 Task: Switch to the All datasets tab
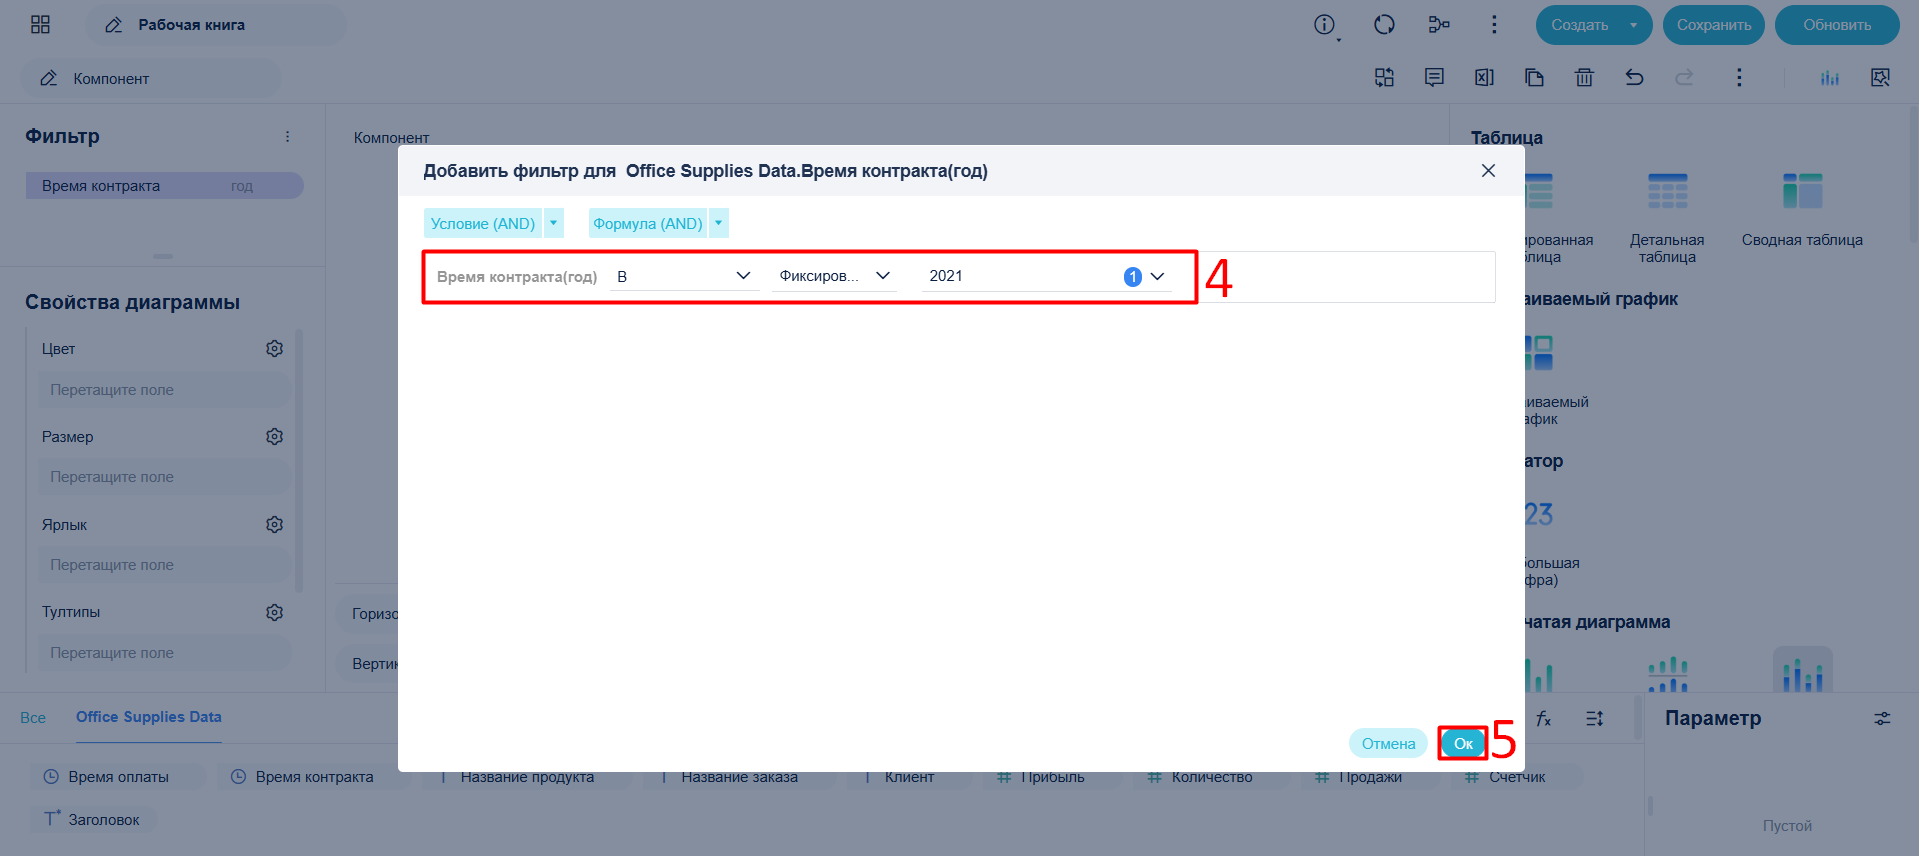point(33,717)
